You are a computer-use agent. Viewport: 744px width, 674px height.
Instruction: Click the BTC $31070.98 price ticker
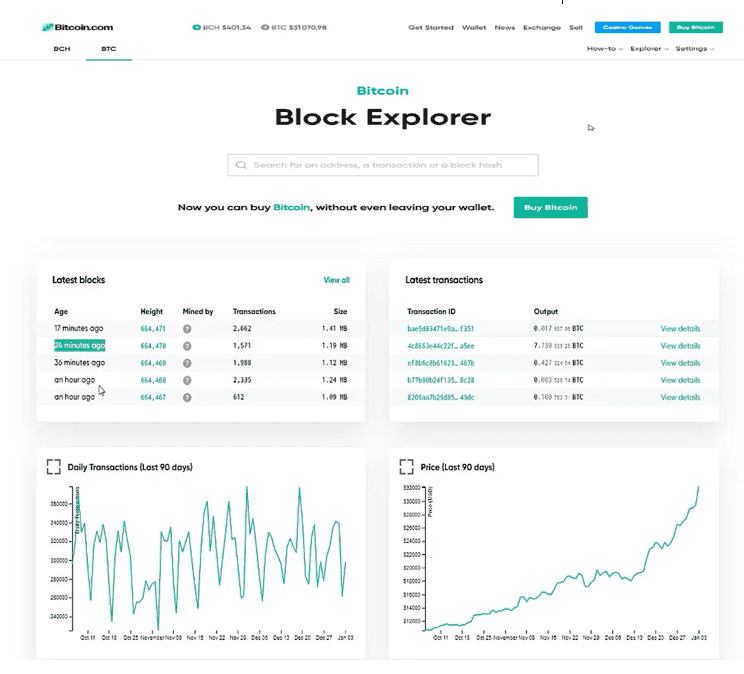(x=294, y=28)
